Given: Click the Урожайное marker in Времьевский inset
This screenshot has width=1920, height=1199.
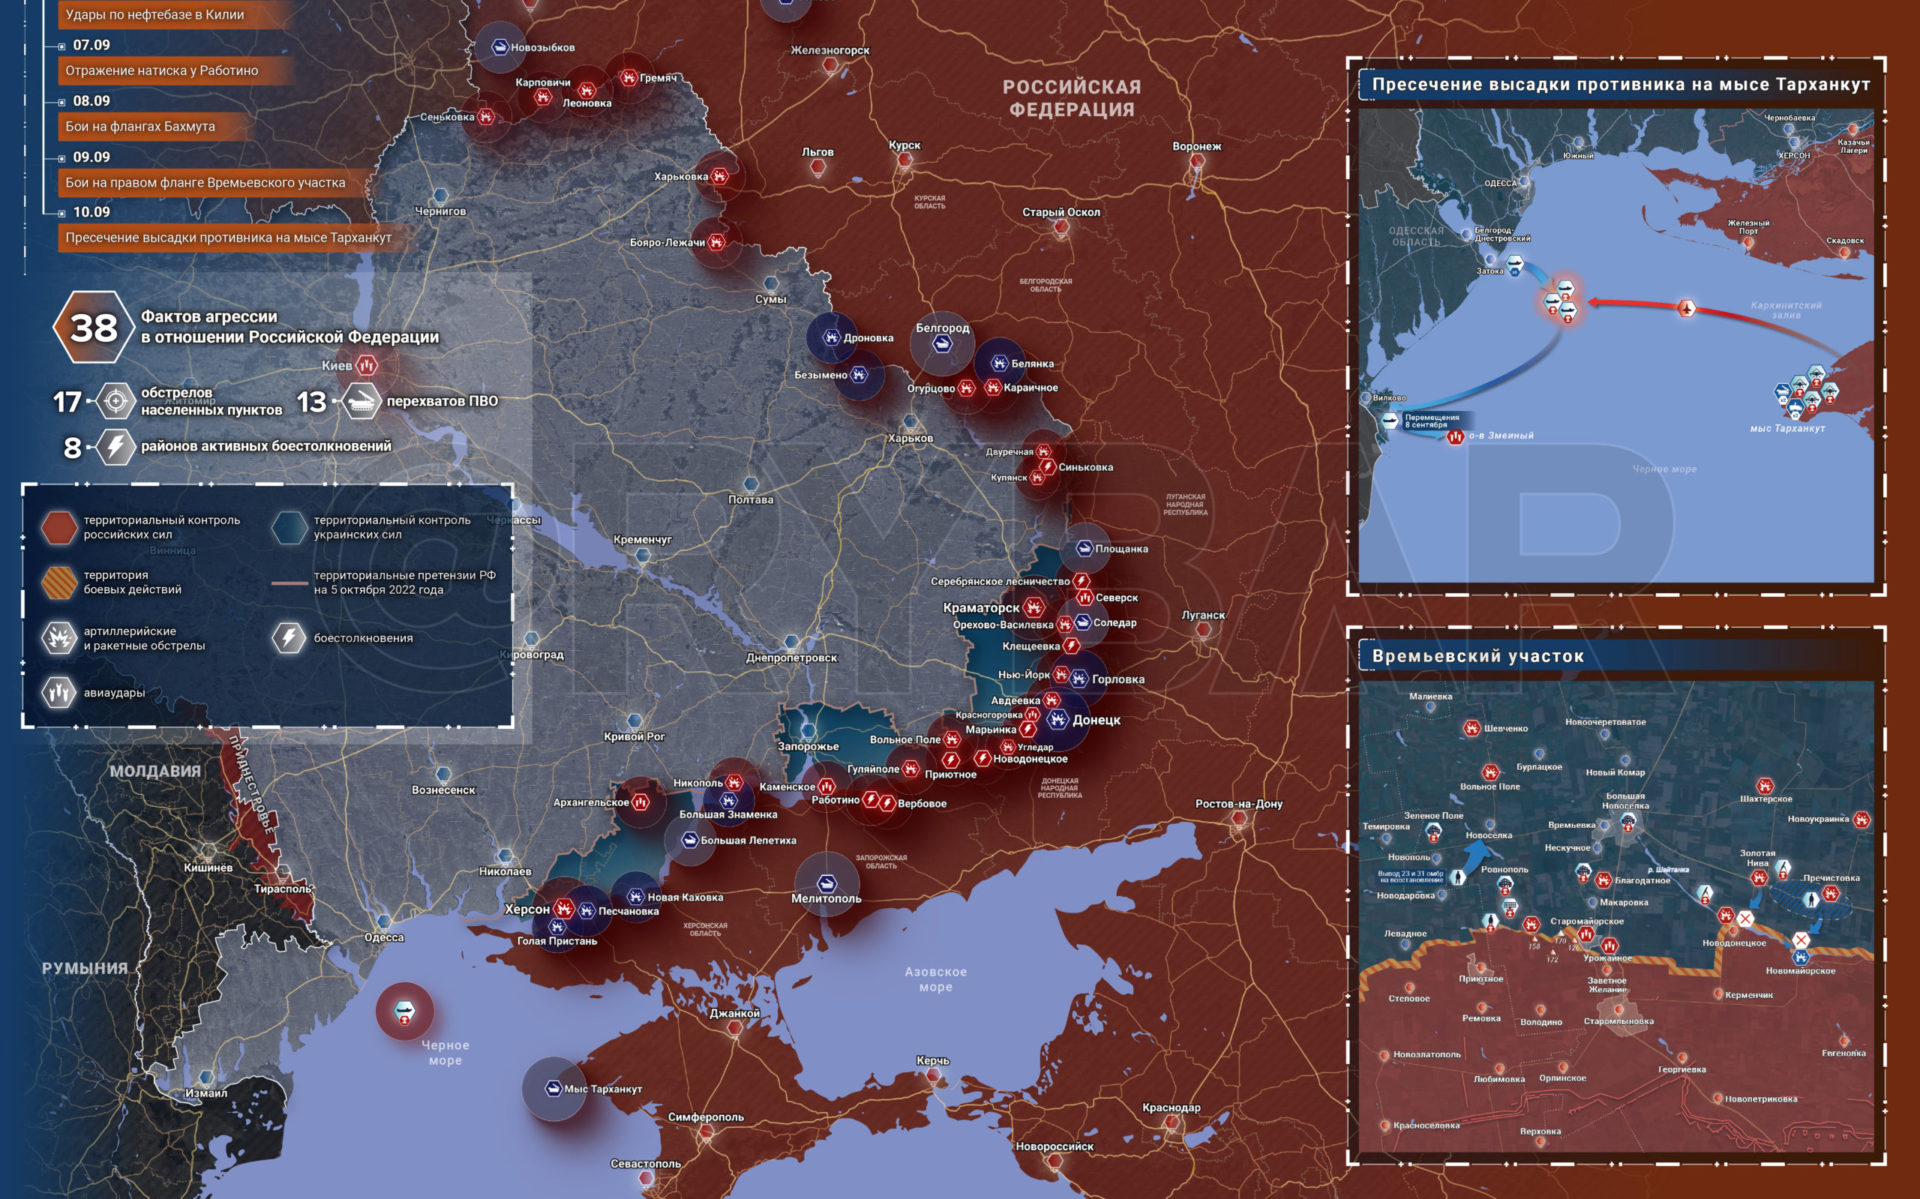Looking at the screenshot, I should click(x=1609, y=945).
